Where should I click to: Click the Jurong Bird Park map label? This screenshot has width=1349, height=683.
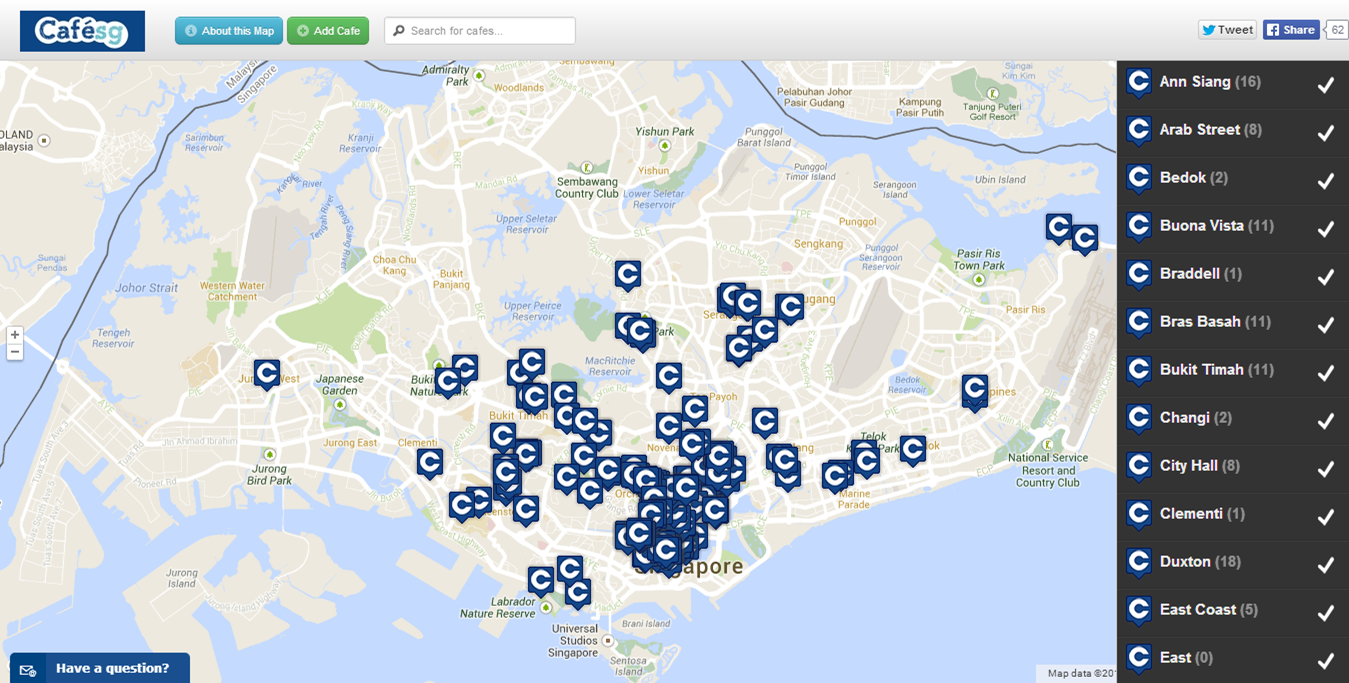coord(269,474)
